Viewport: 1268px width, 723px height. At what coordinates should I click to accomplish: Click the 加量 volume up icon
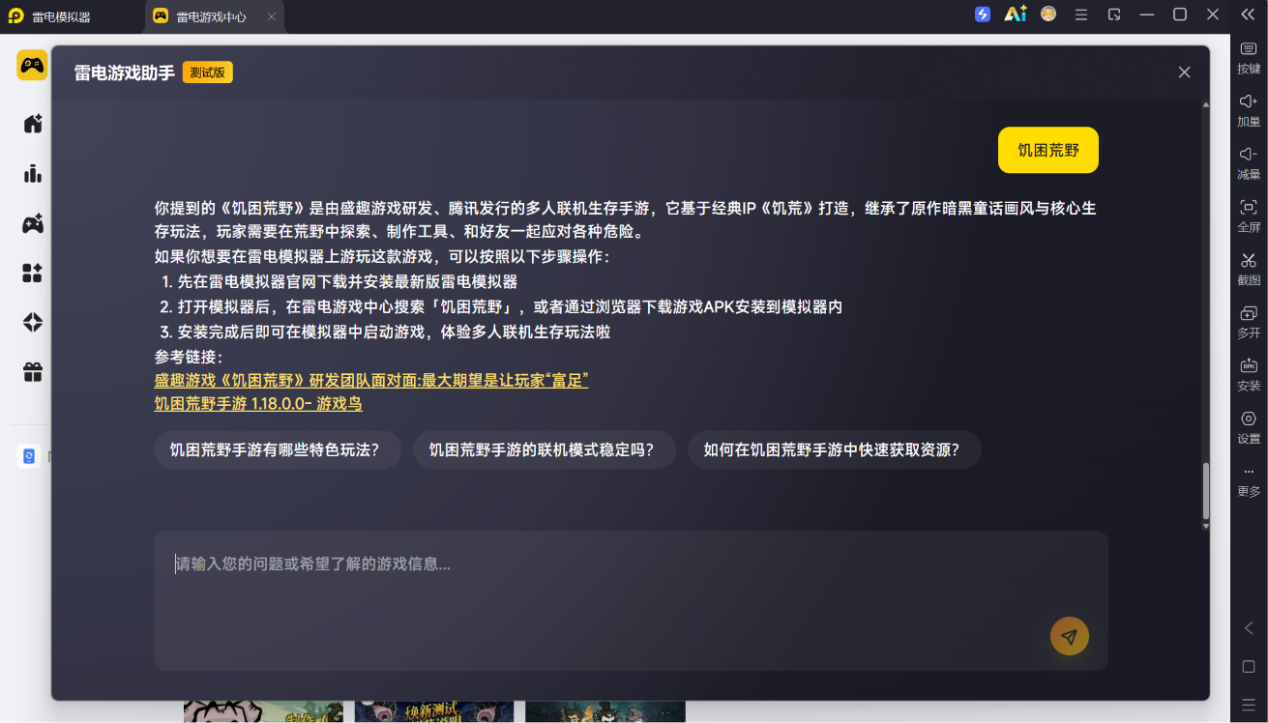click(1249, 111)
